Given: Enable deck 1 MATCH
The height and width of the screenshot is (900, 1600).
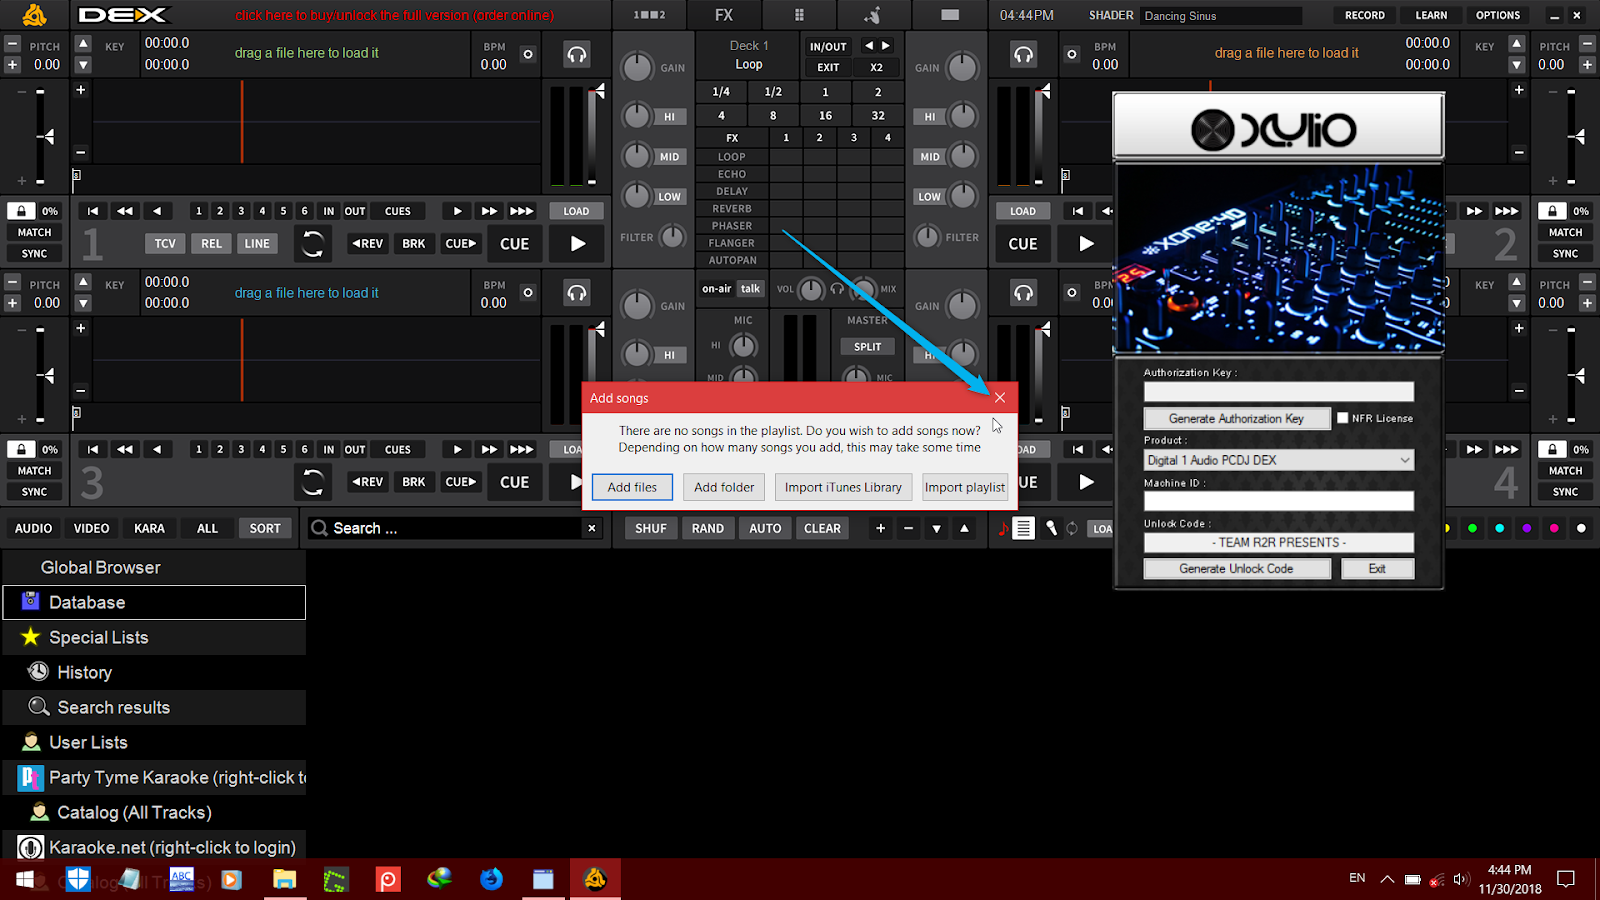Looking at the screenshot, I should (34, 232).
